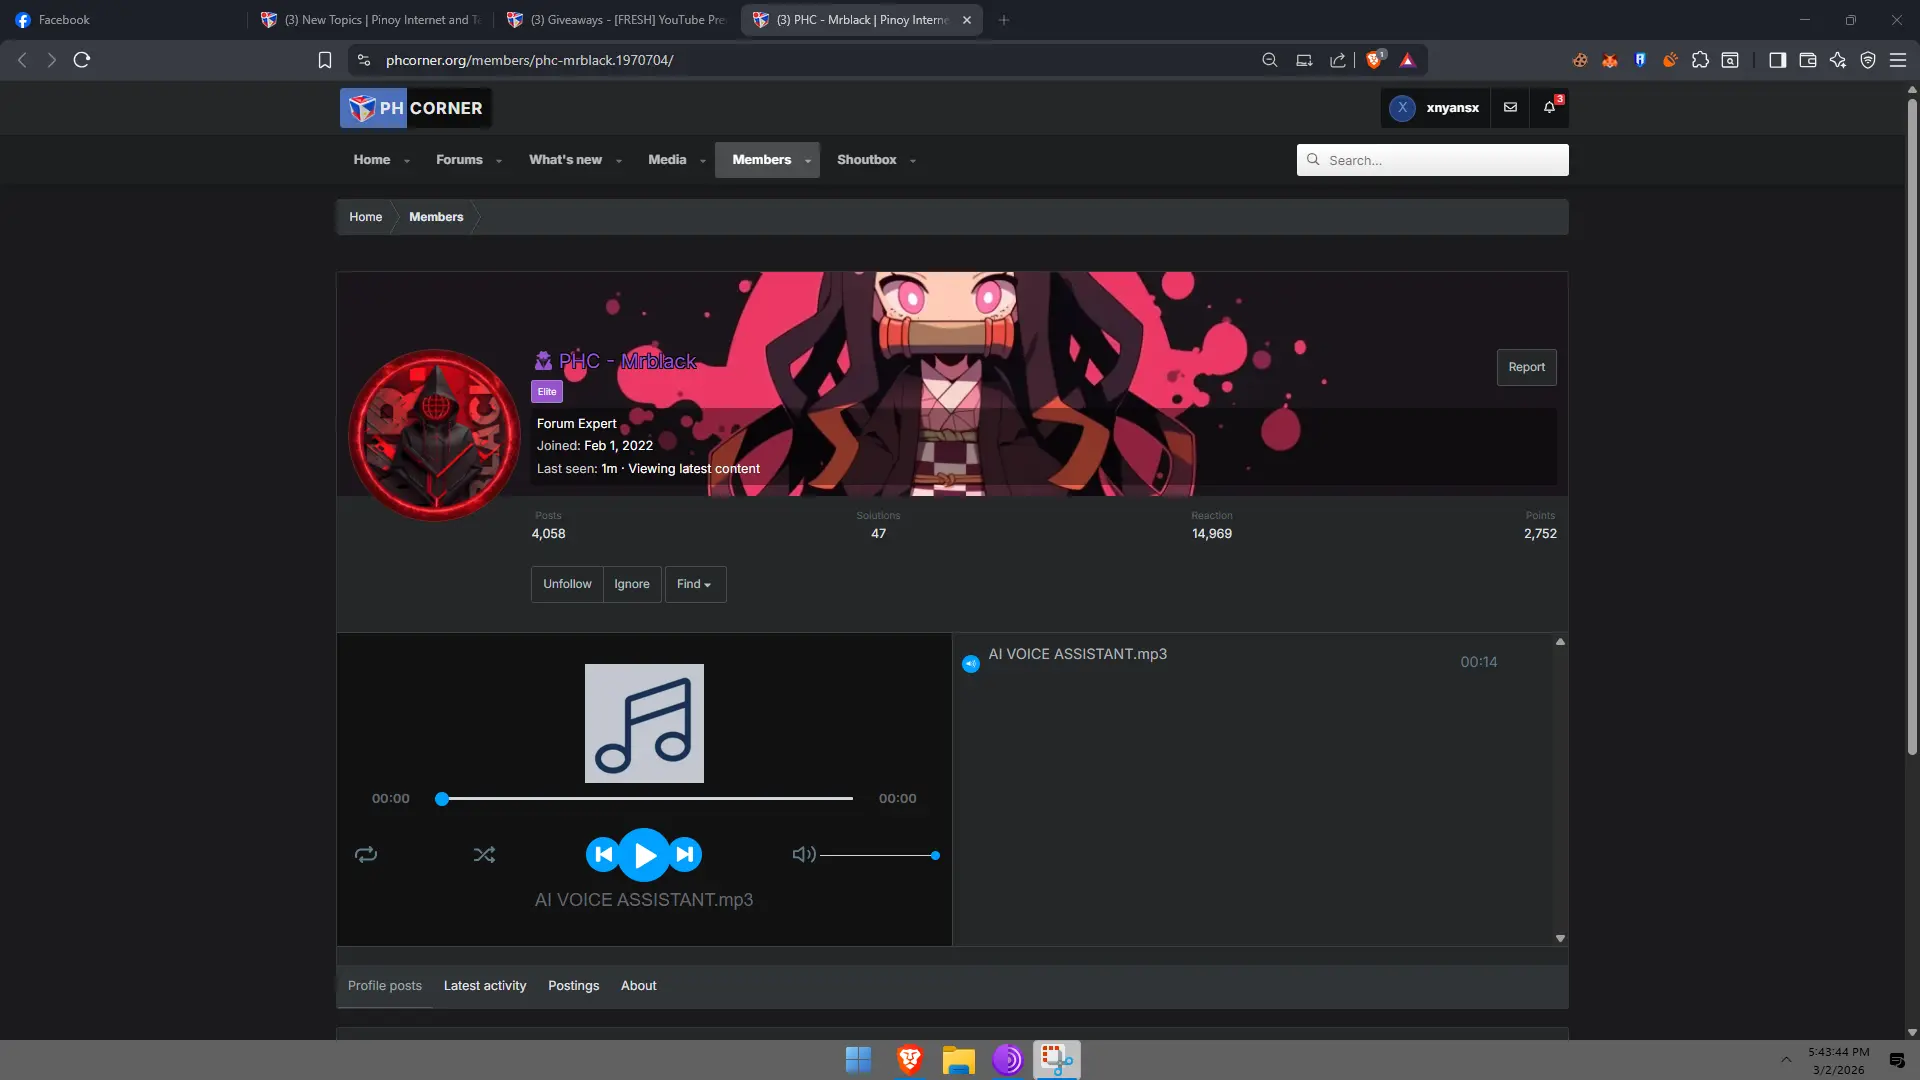
Task: Expand the Forums dropdown arrow
Action: 499,161
